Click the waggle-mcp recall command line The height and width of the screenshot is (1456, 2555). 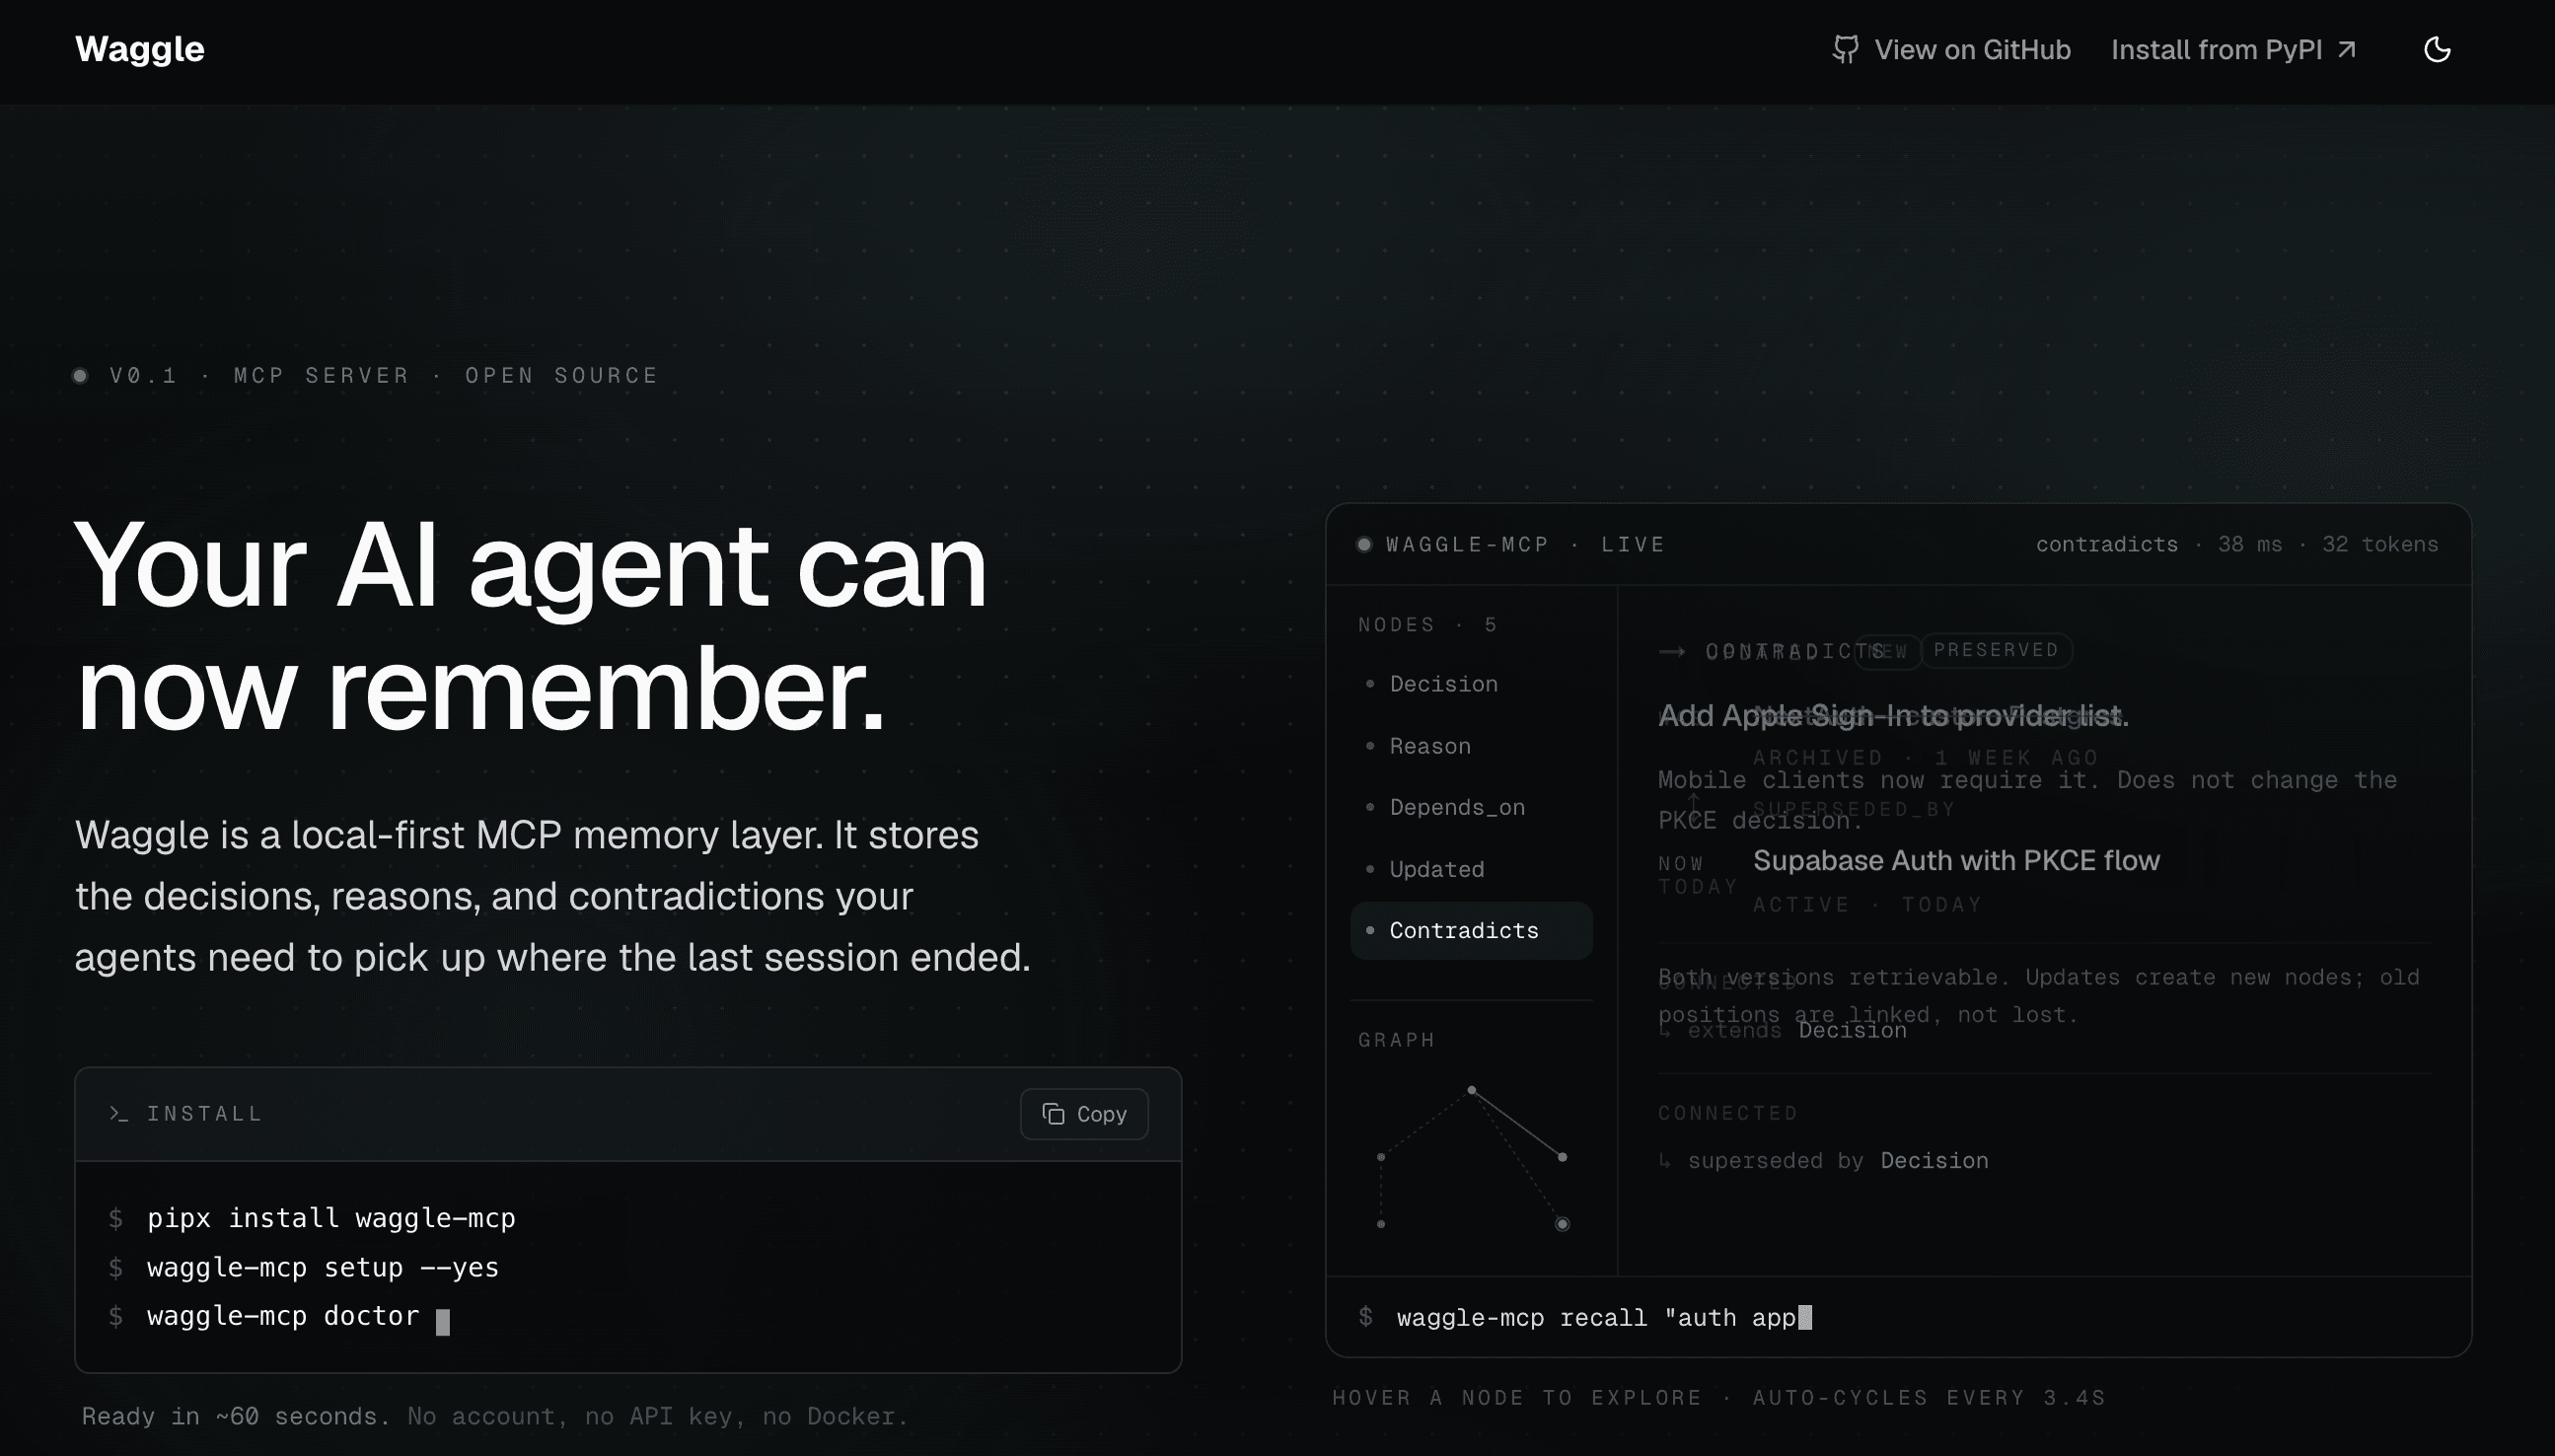point(1604,1317)
